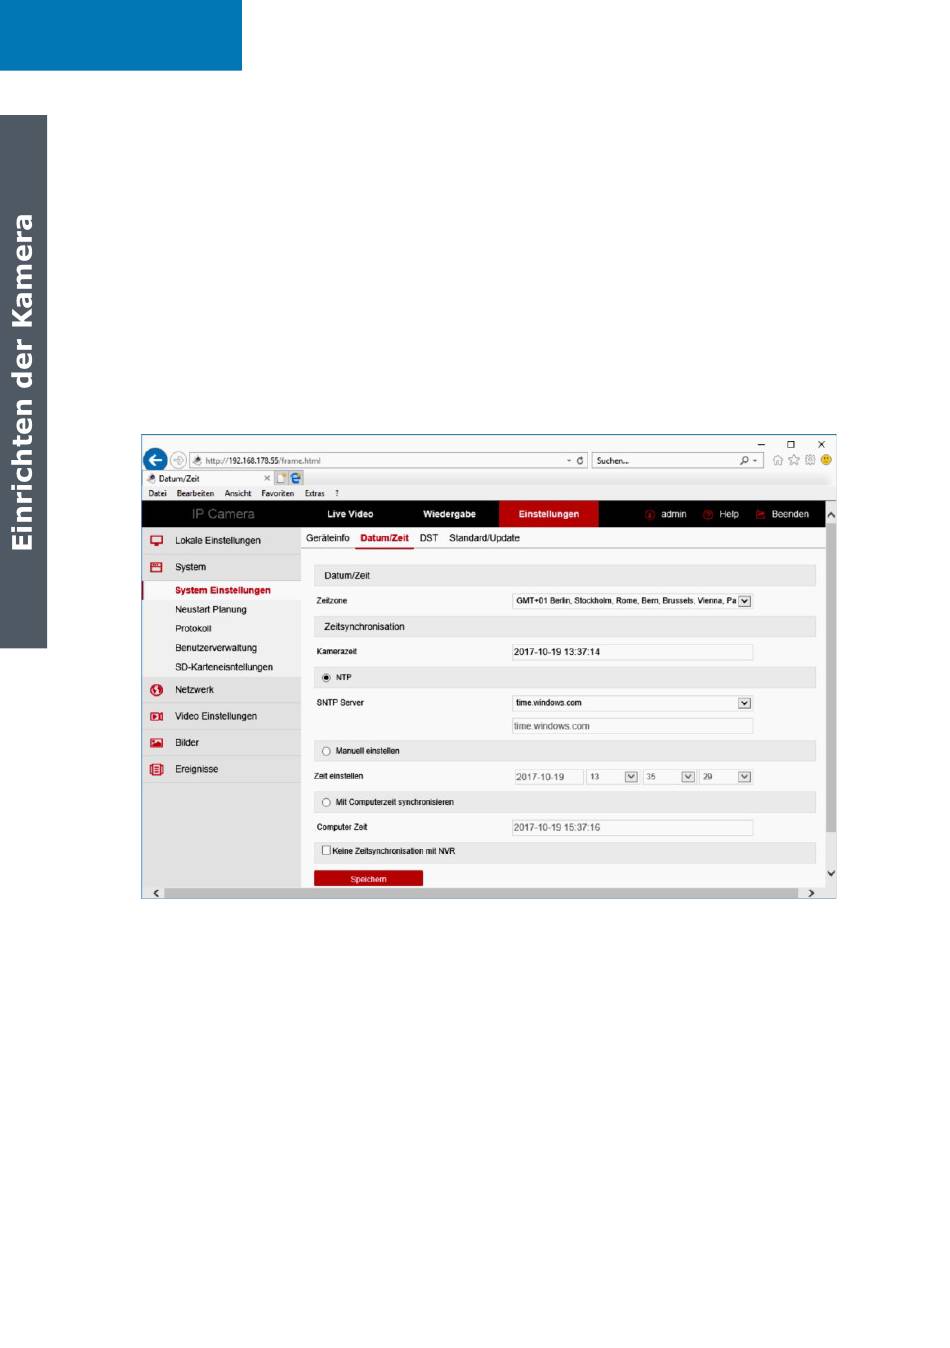Screen dimensions: 950x1348
Task: Click the System sidebar icon
Action: pyautogui.click(x=156, y=567)
